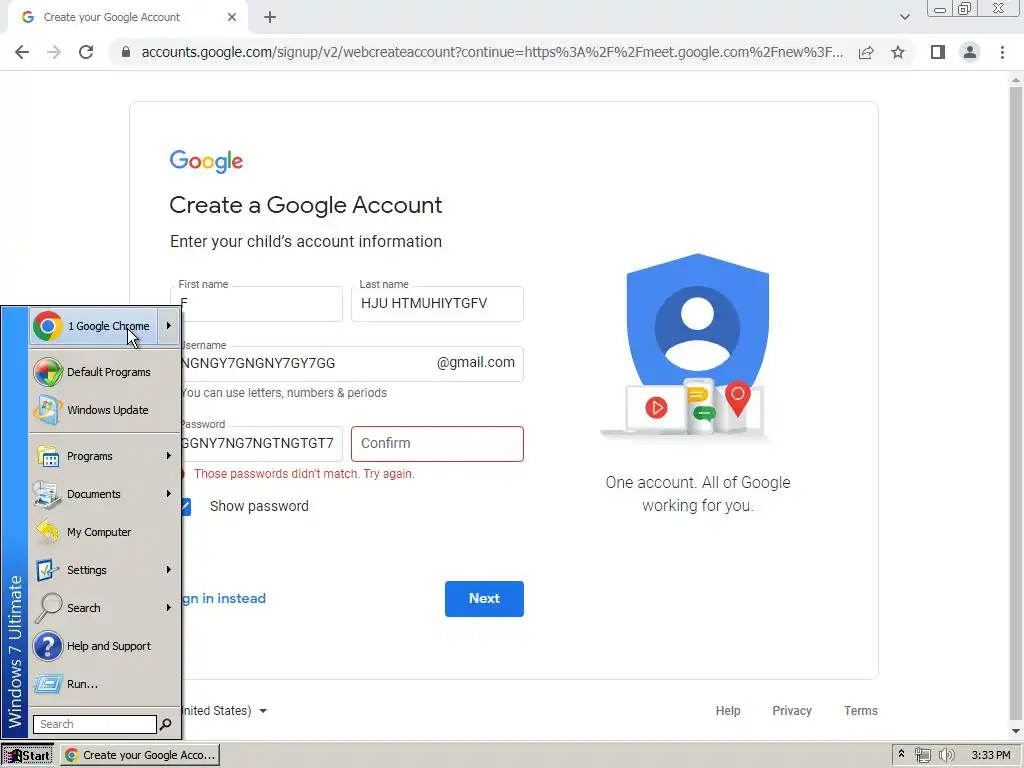Click inside the Start menu search box
Image resolution: width=1024 pixels, height=768 pixels.
(95, 724)
